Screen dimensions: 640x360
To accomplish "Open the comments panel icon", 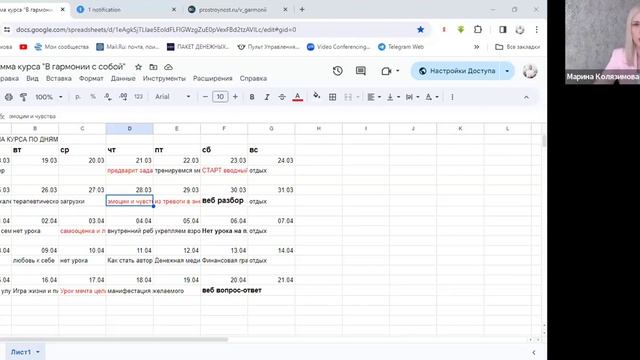I will [361, 71].
